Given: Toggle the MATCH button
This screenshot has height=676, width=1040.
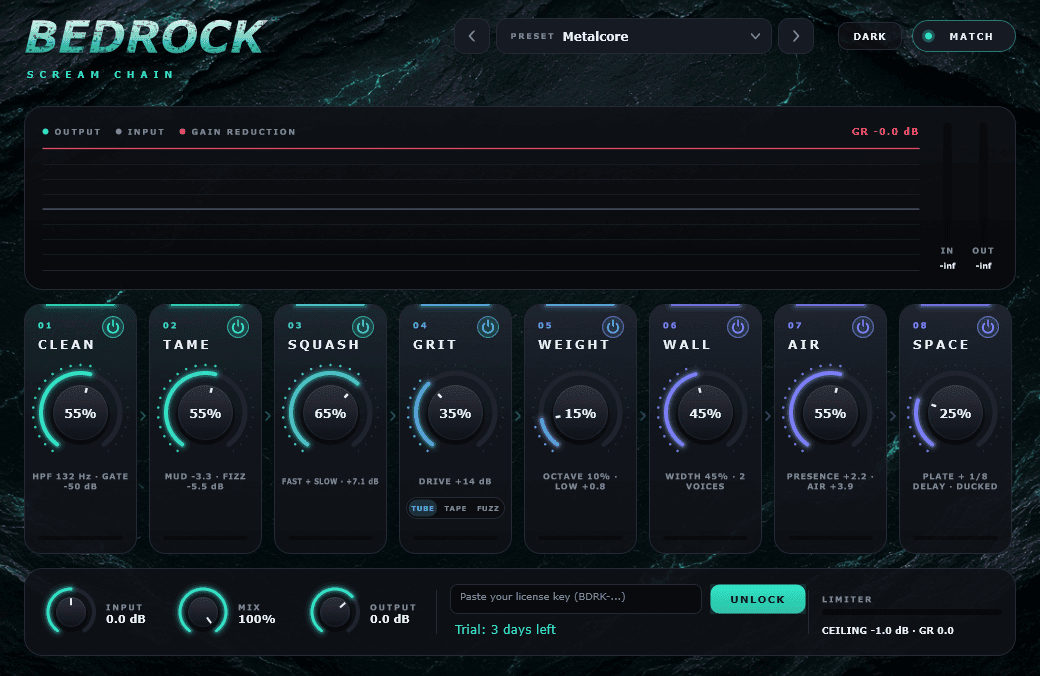Looking at the screenshot, I should tap(964, 36).
